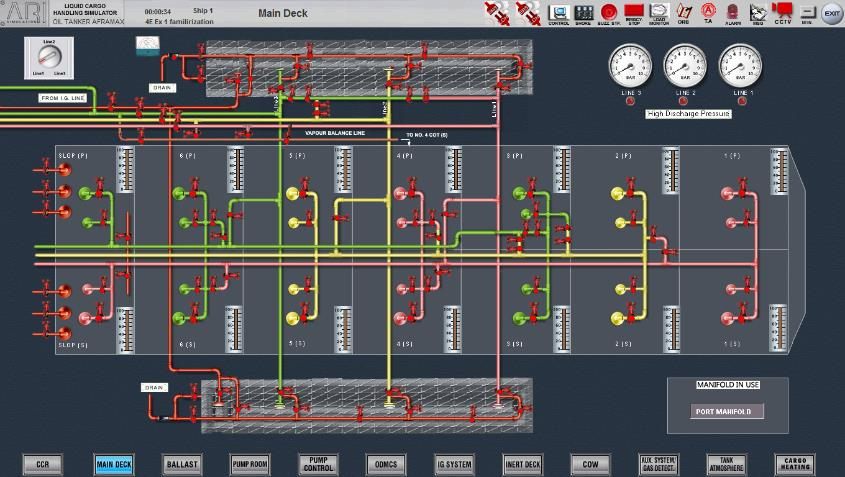Click the High Discharge Pressure label
This screenshot has height=477, width=845.
689,114
